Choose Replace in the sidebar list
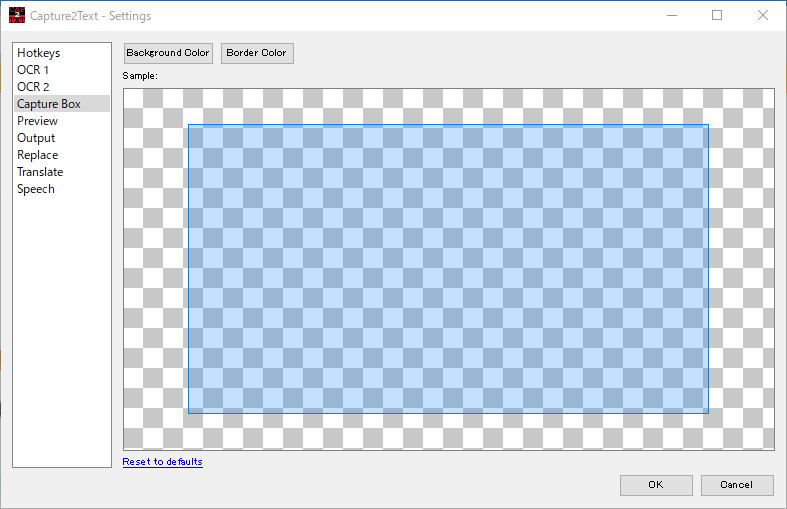The height and width of the screenshot is (509, 787). point(37,155)
